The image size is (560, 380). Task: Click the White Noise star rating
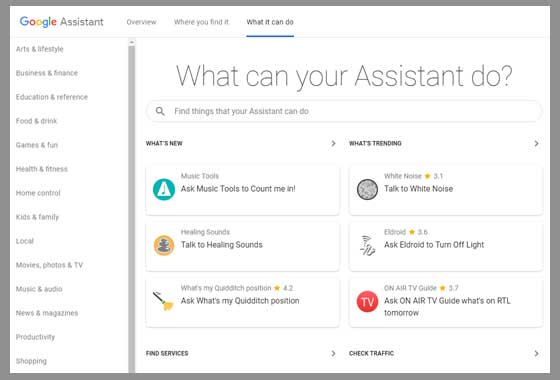(434, 176)
